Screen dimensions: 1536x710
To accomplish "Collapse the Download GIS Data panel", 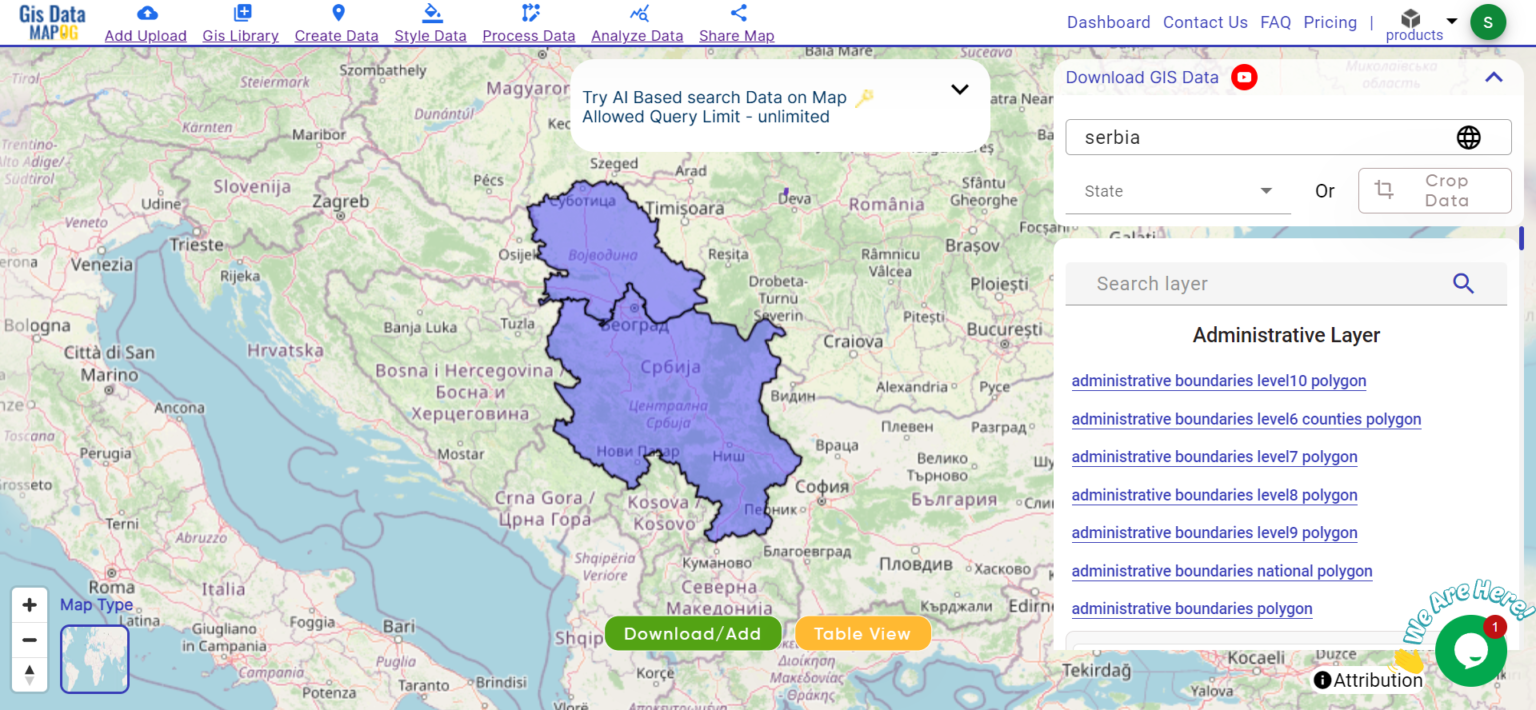I will [x=1493, y=77].
